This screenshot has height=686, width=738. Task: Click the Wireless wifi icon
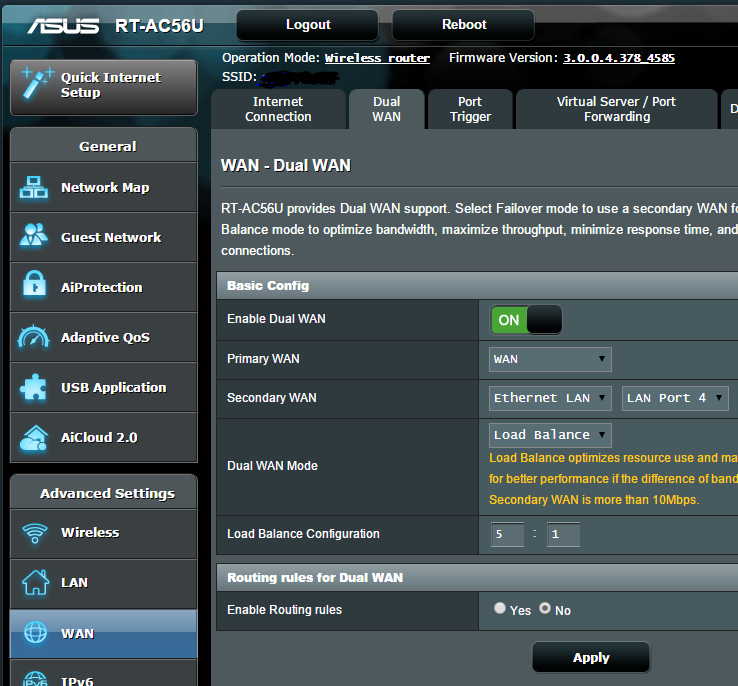[34, 533]
